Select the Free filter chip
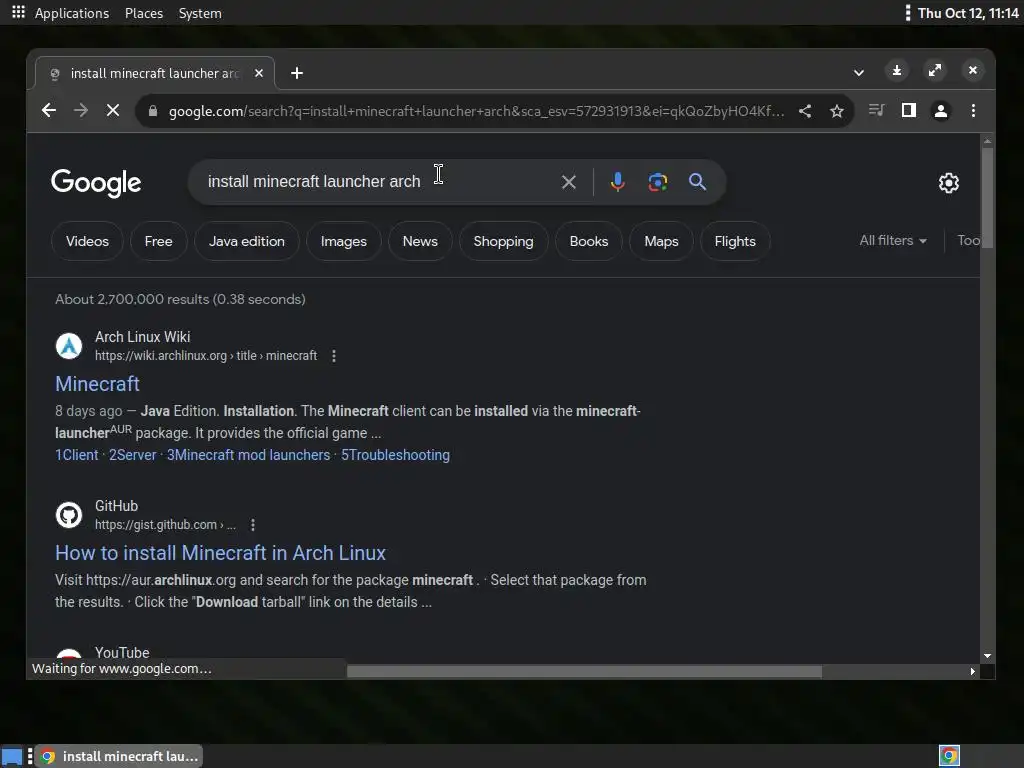Screen dimensions: 1024x768 pyautogui.click(x=159, y=242)
